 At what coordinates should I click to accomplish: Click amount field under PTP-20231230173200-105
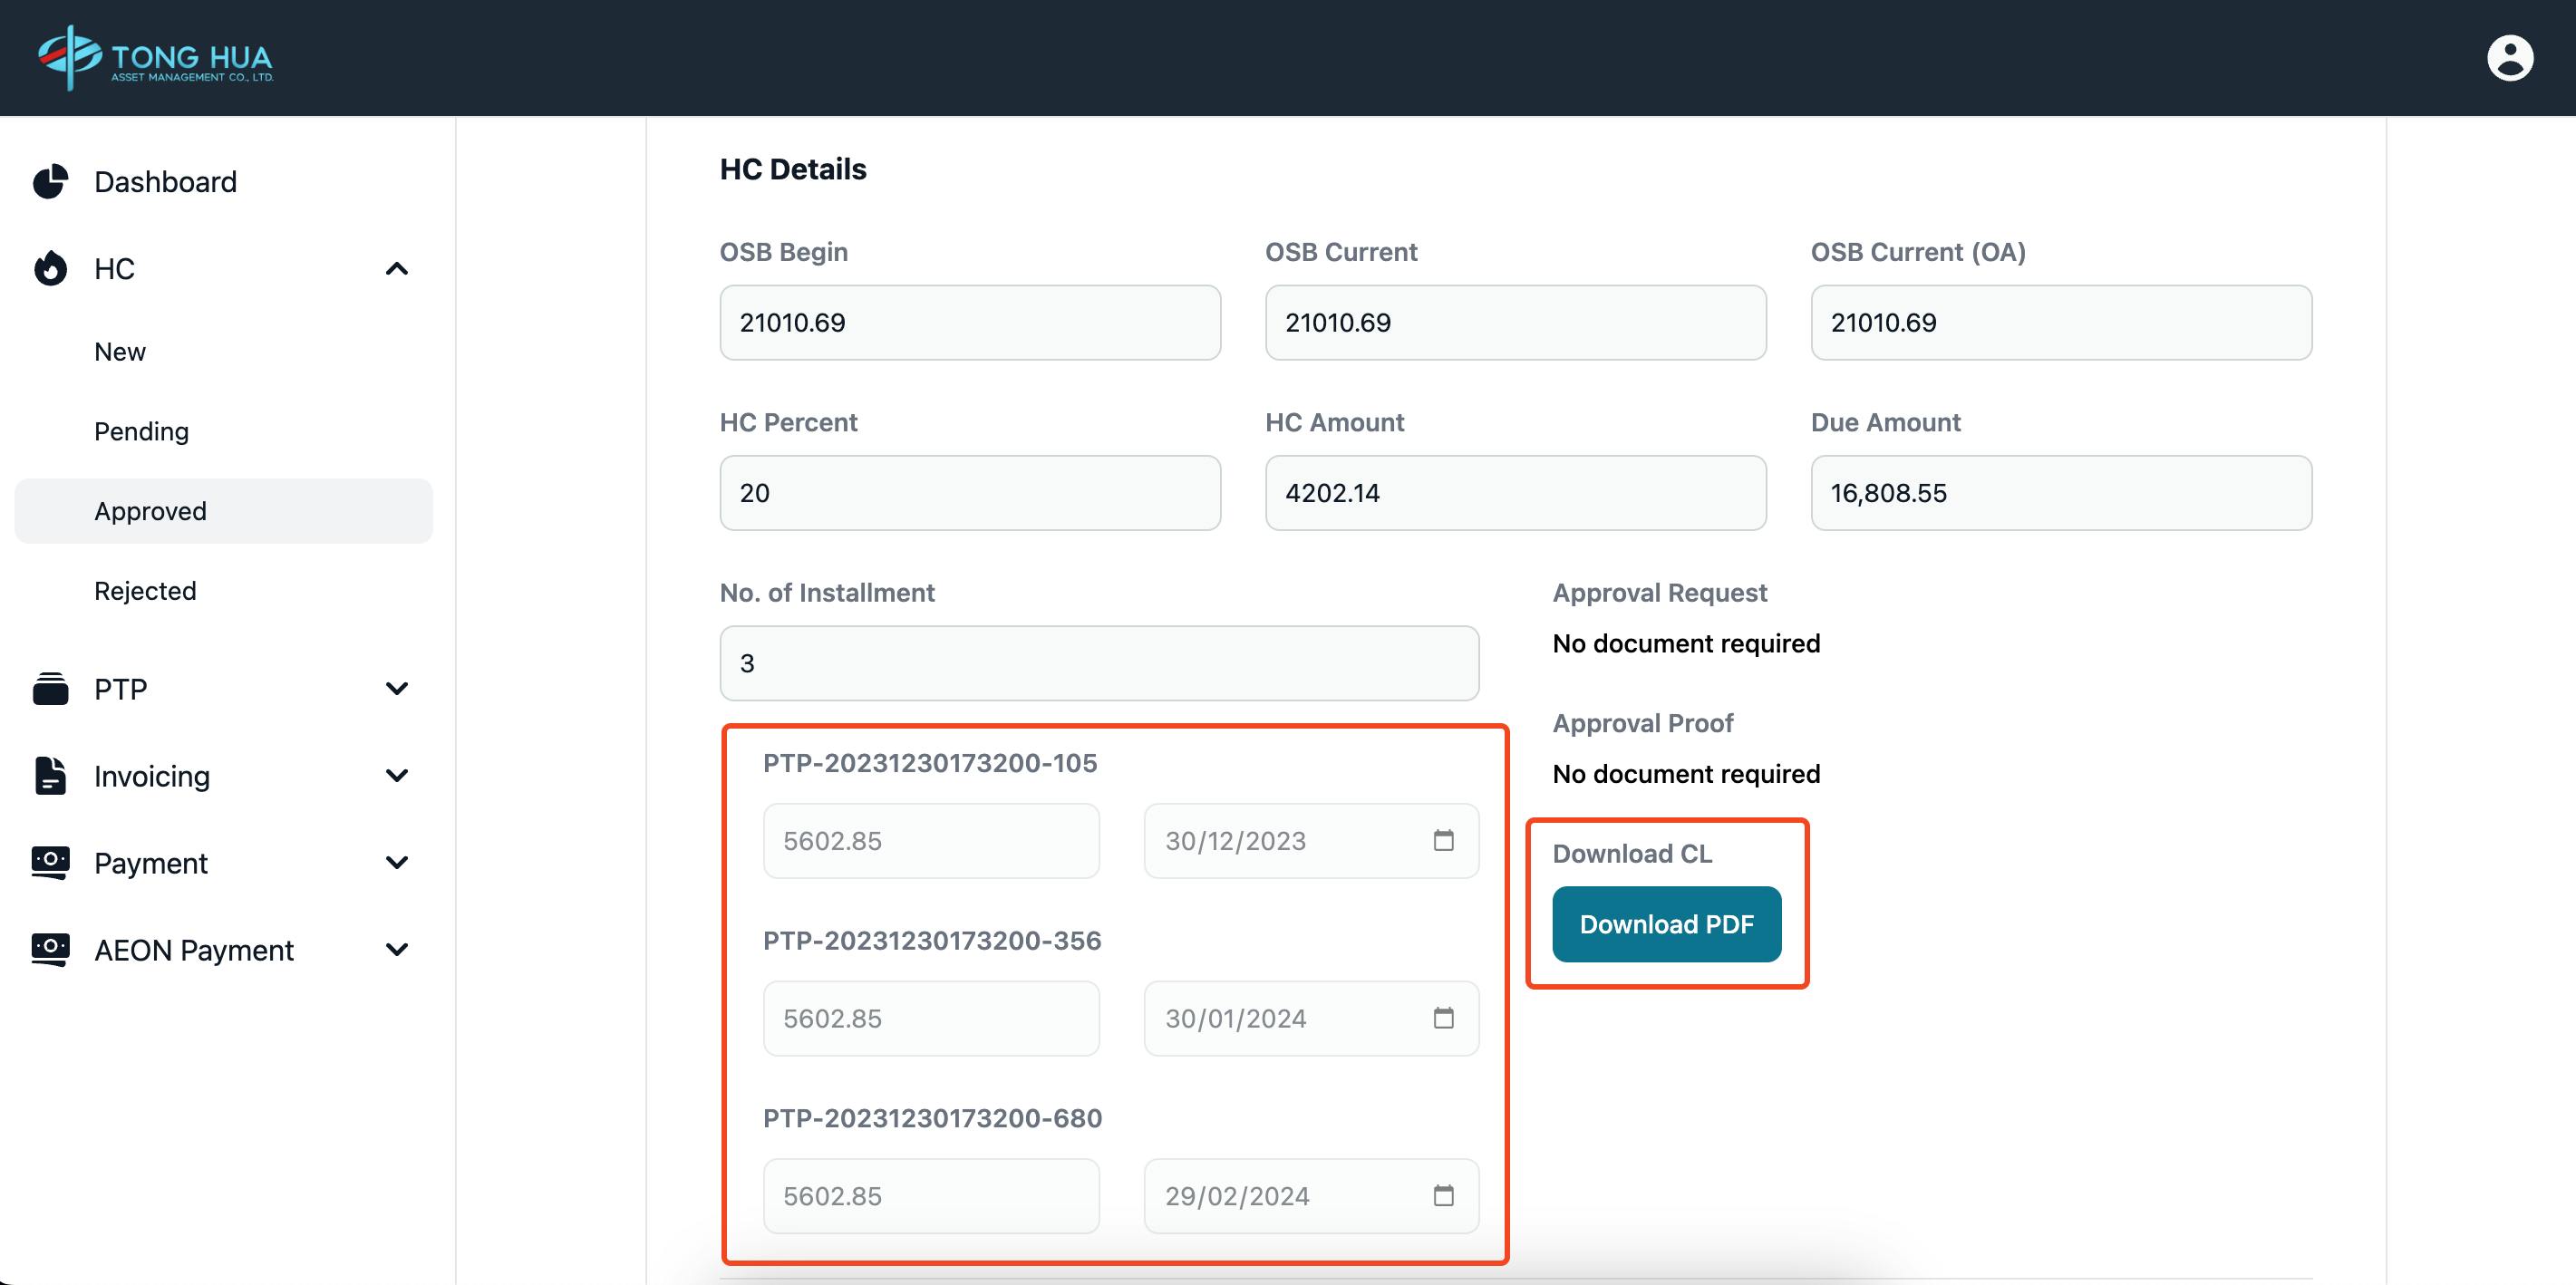click(931, 841)
